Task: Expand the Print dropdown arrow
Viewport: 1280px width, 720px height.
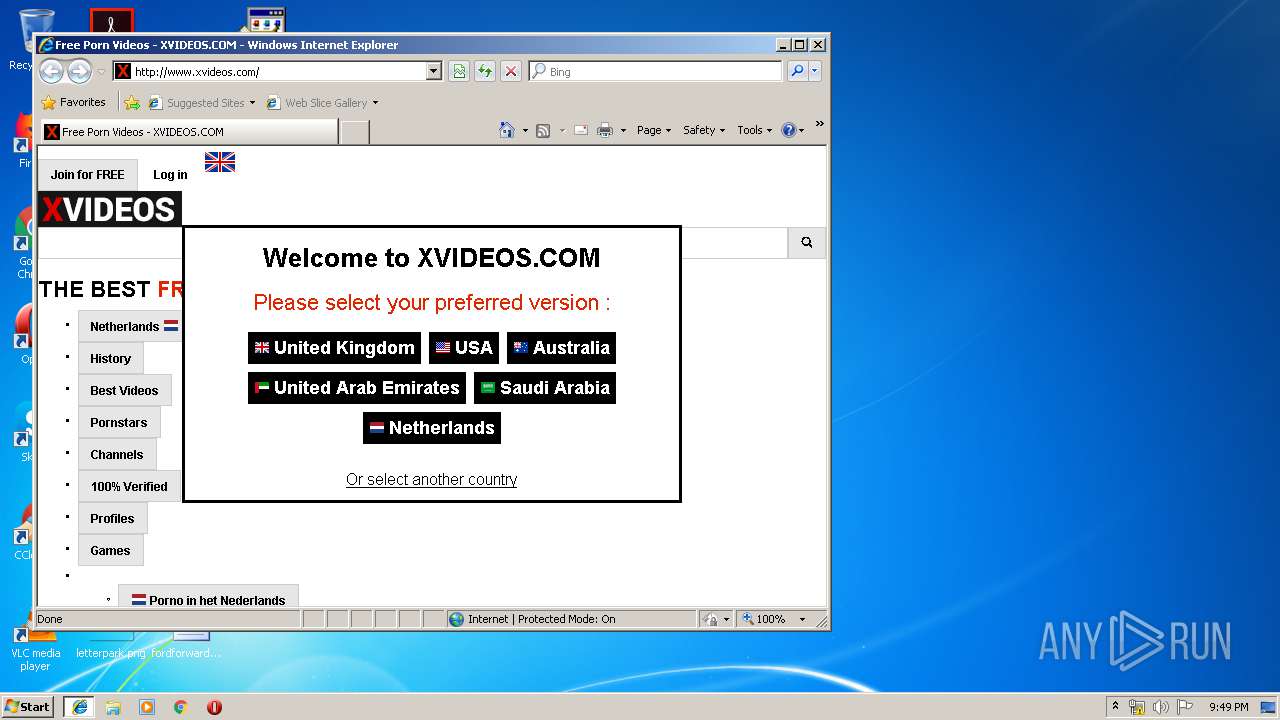Action: (623, 130)
